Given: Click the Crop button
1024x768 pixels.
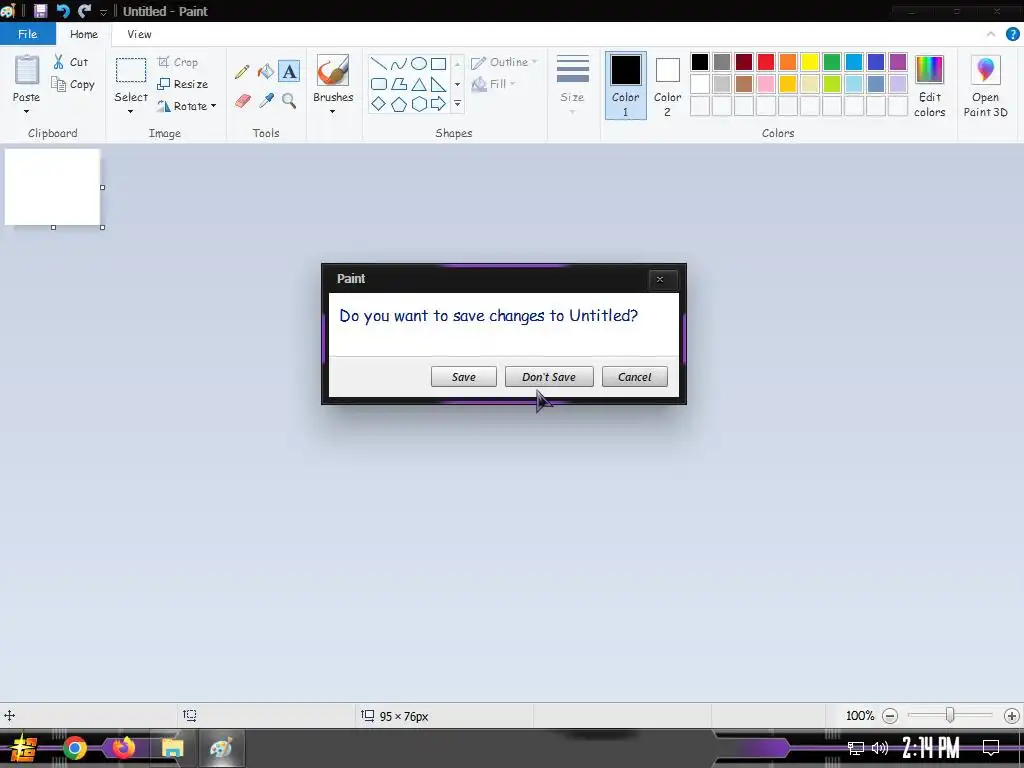Looking at the screenshot, I should [x=178, y=62].
